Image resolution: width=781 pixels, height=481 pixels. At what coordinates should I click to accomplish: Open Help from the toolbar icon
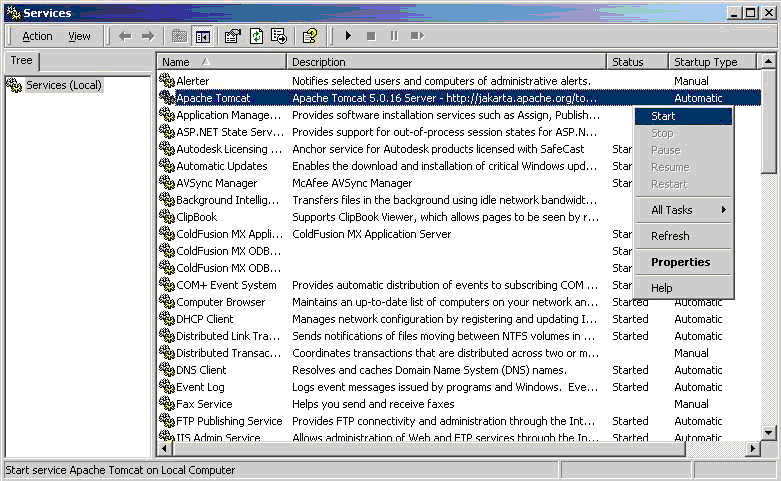[x=310, y=36]
